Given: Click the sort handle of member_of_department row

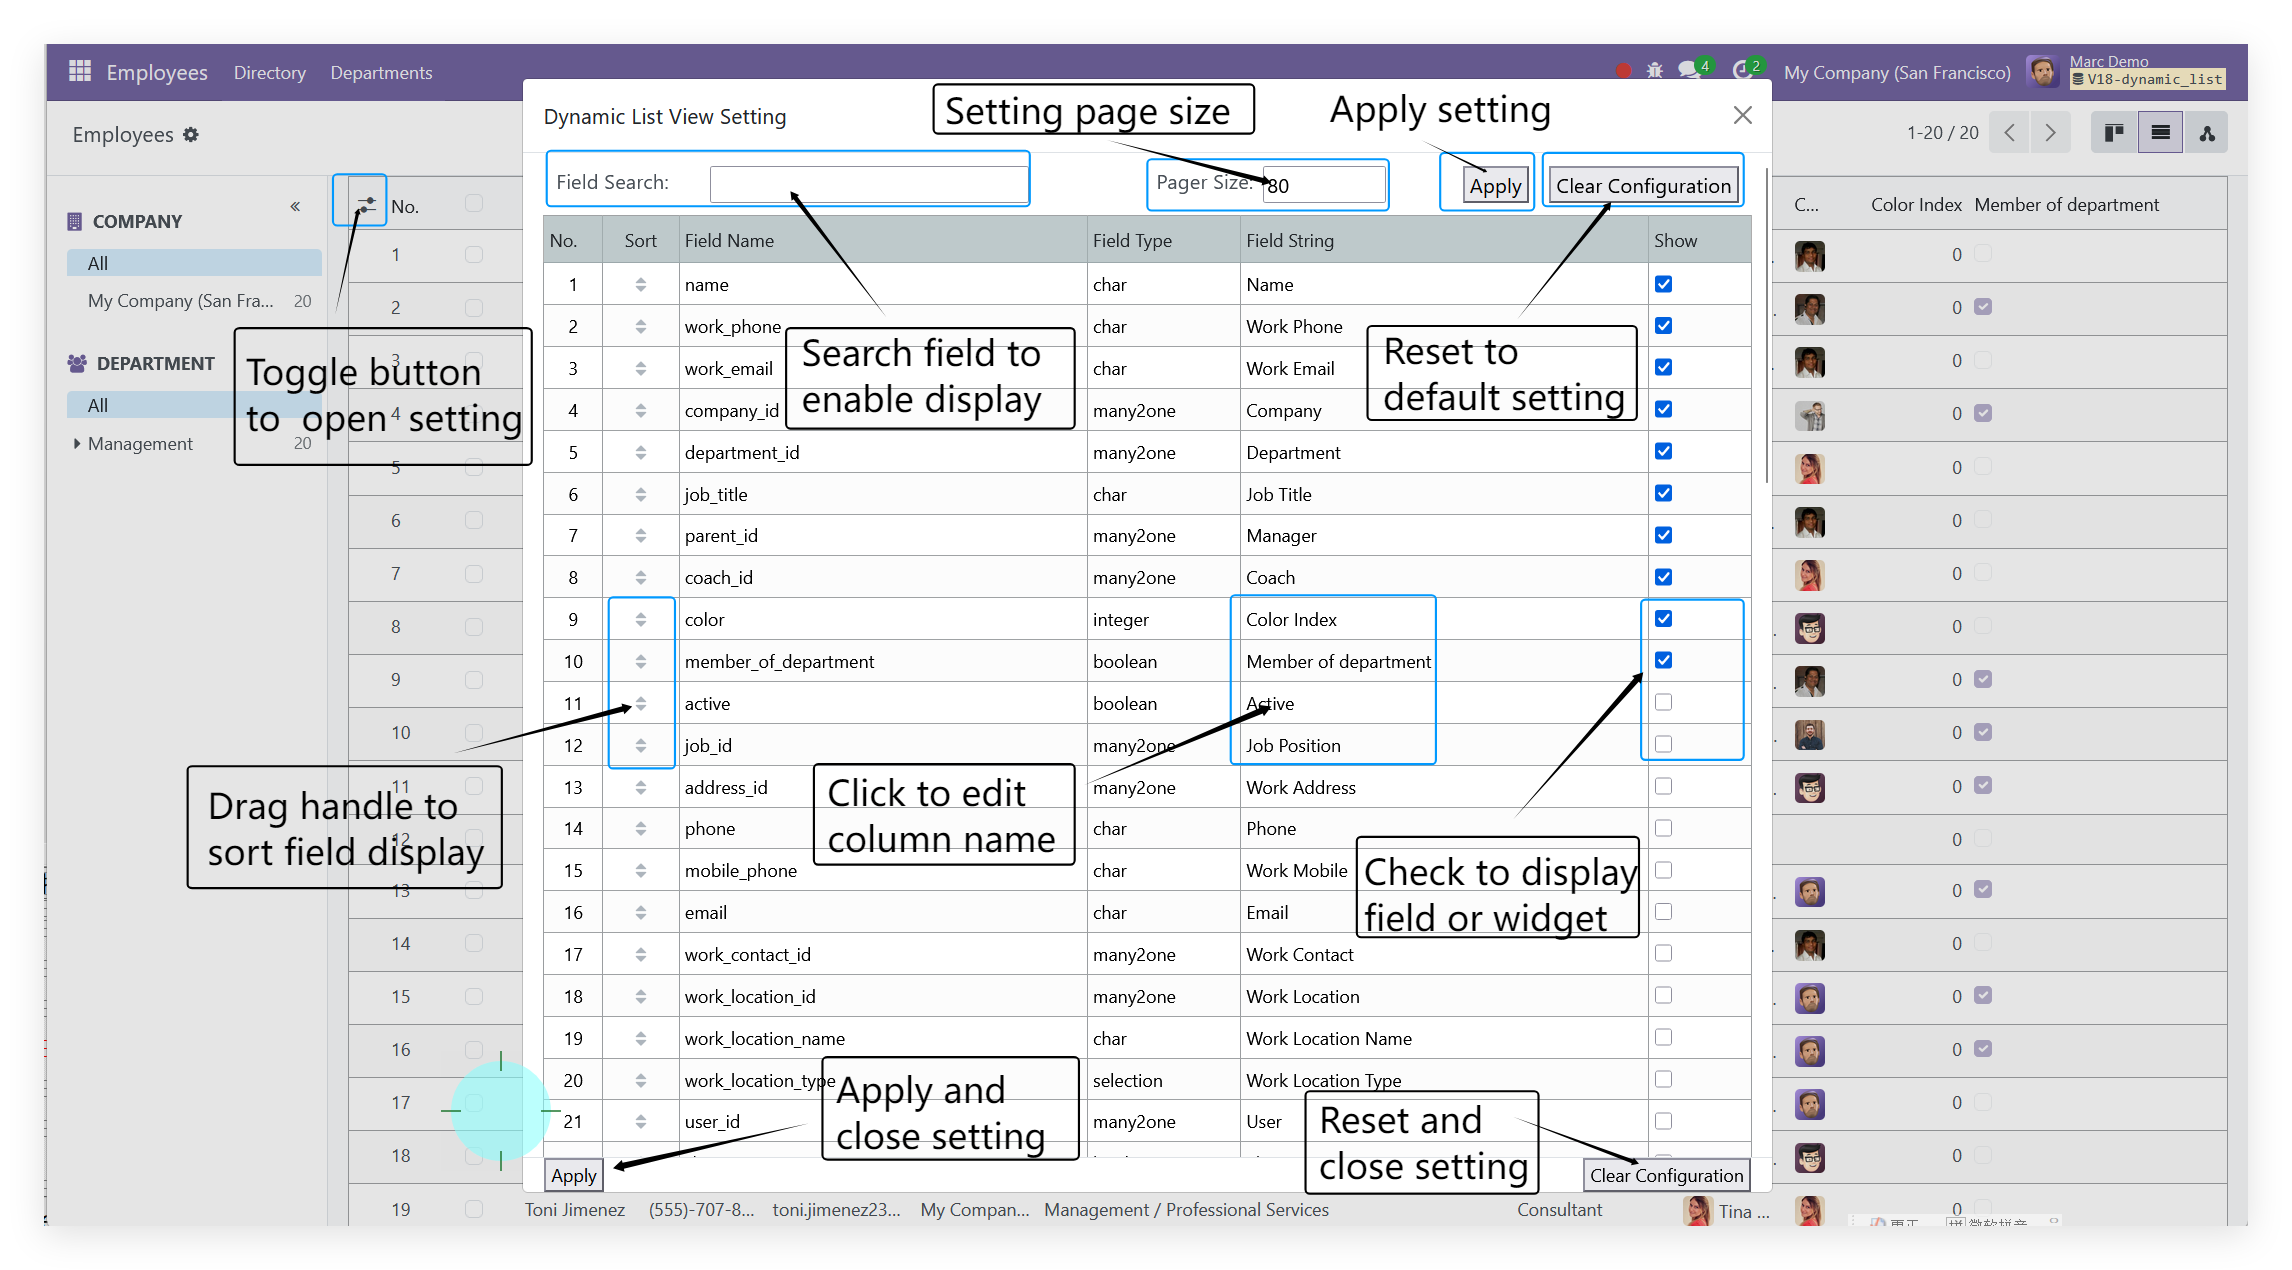Looking at the screenshot, I should pos(640,662).
